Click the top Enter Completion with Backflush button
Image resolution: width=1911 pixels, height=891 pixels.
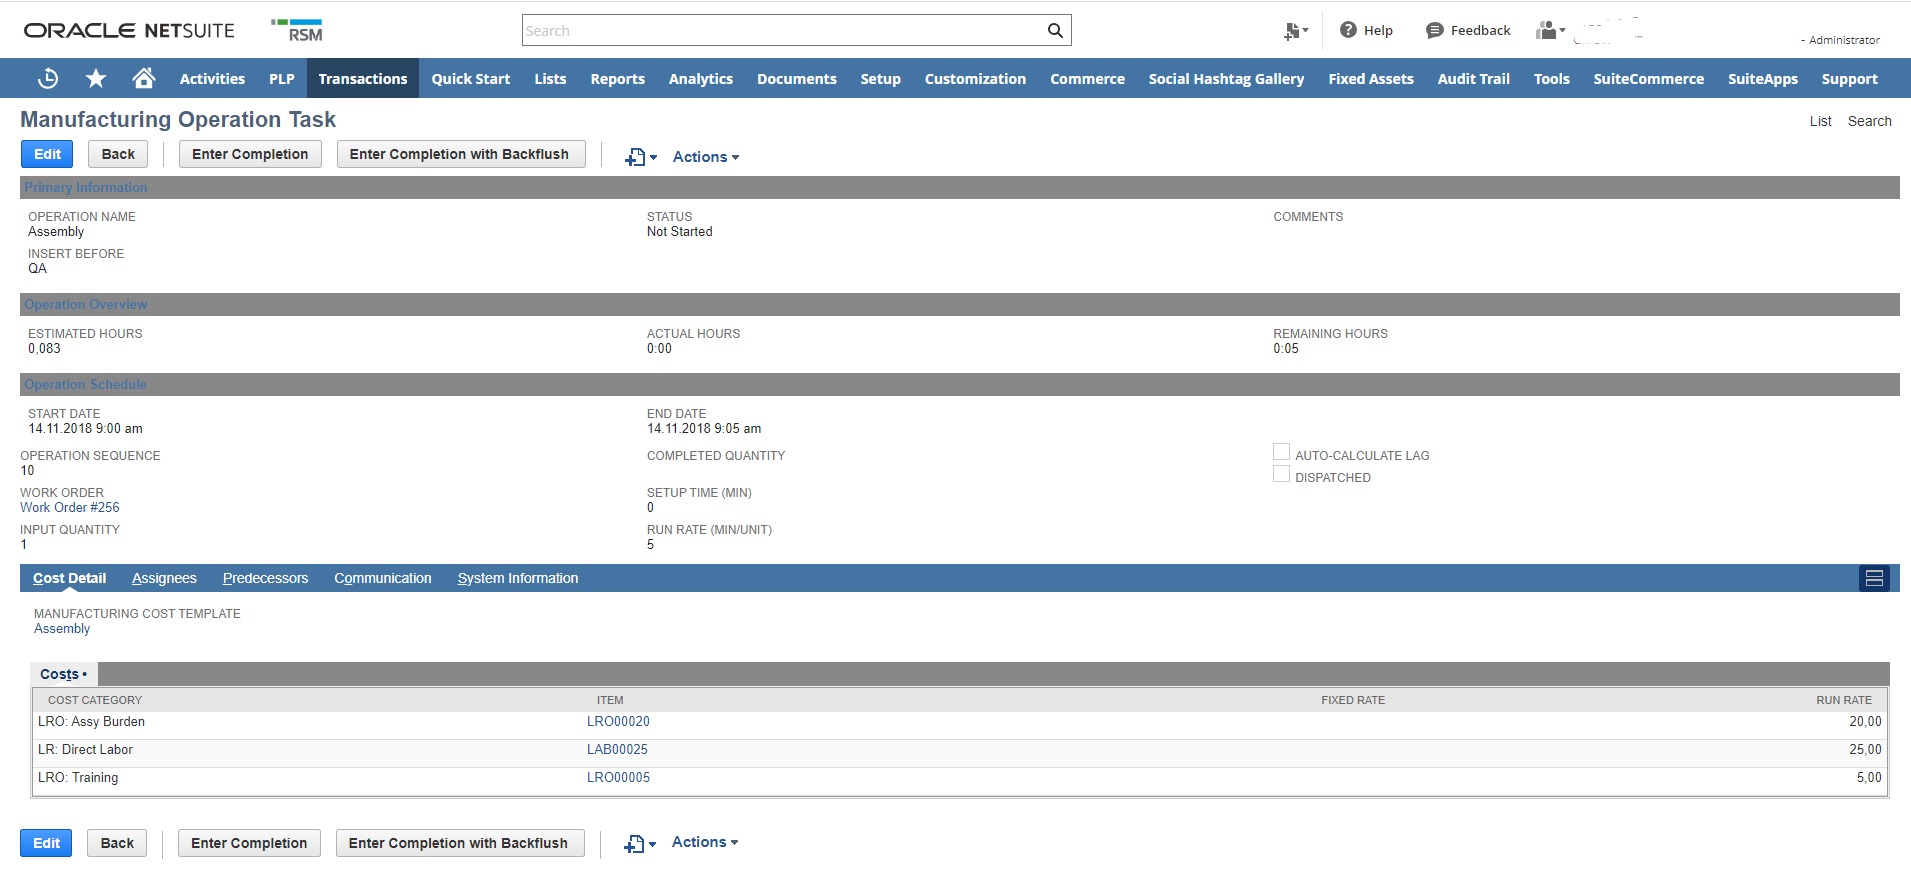[460, 154]
